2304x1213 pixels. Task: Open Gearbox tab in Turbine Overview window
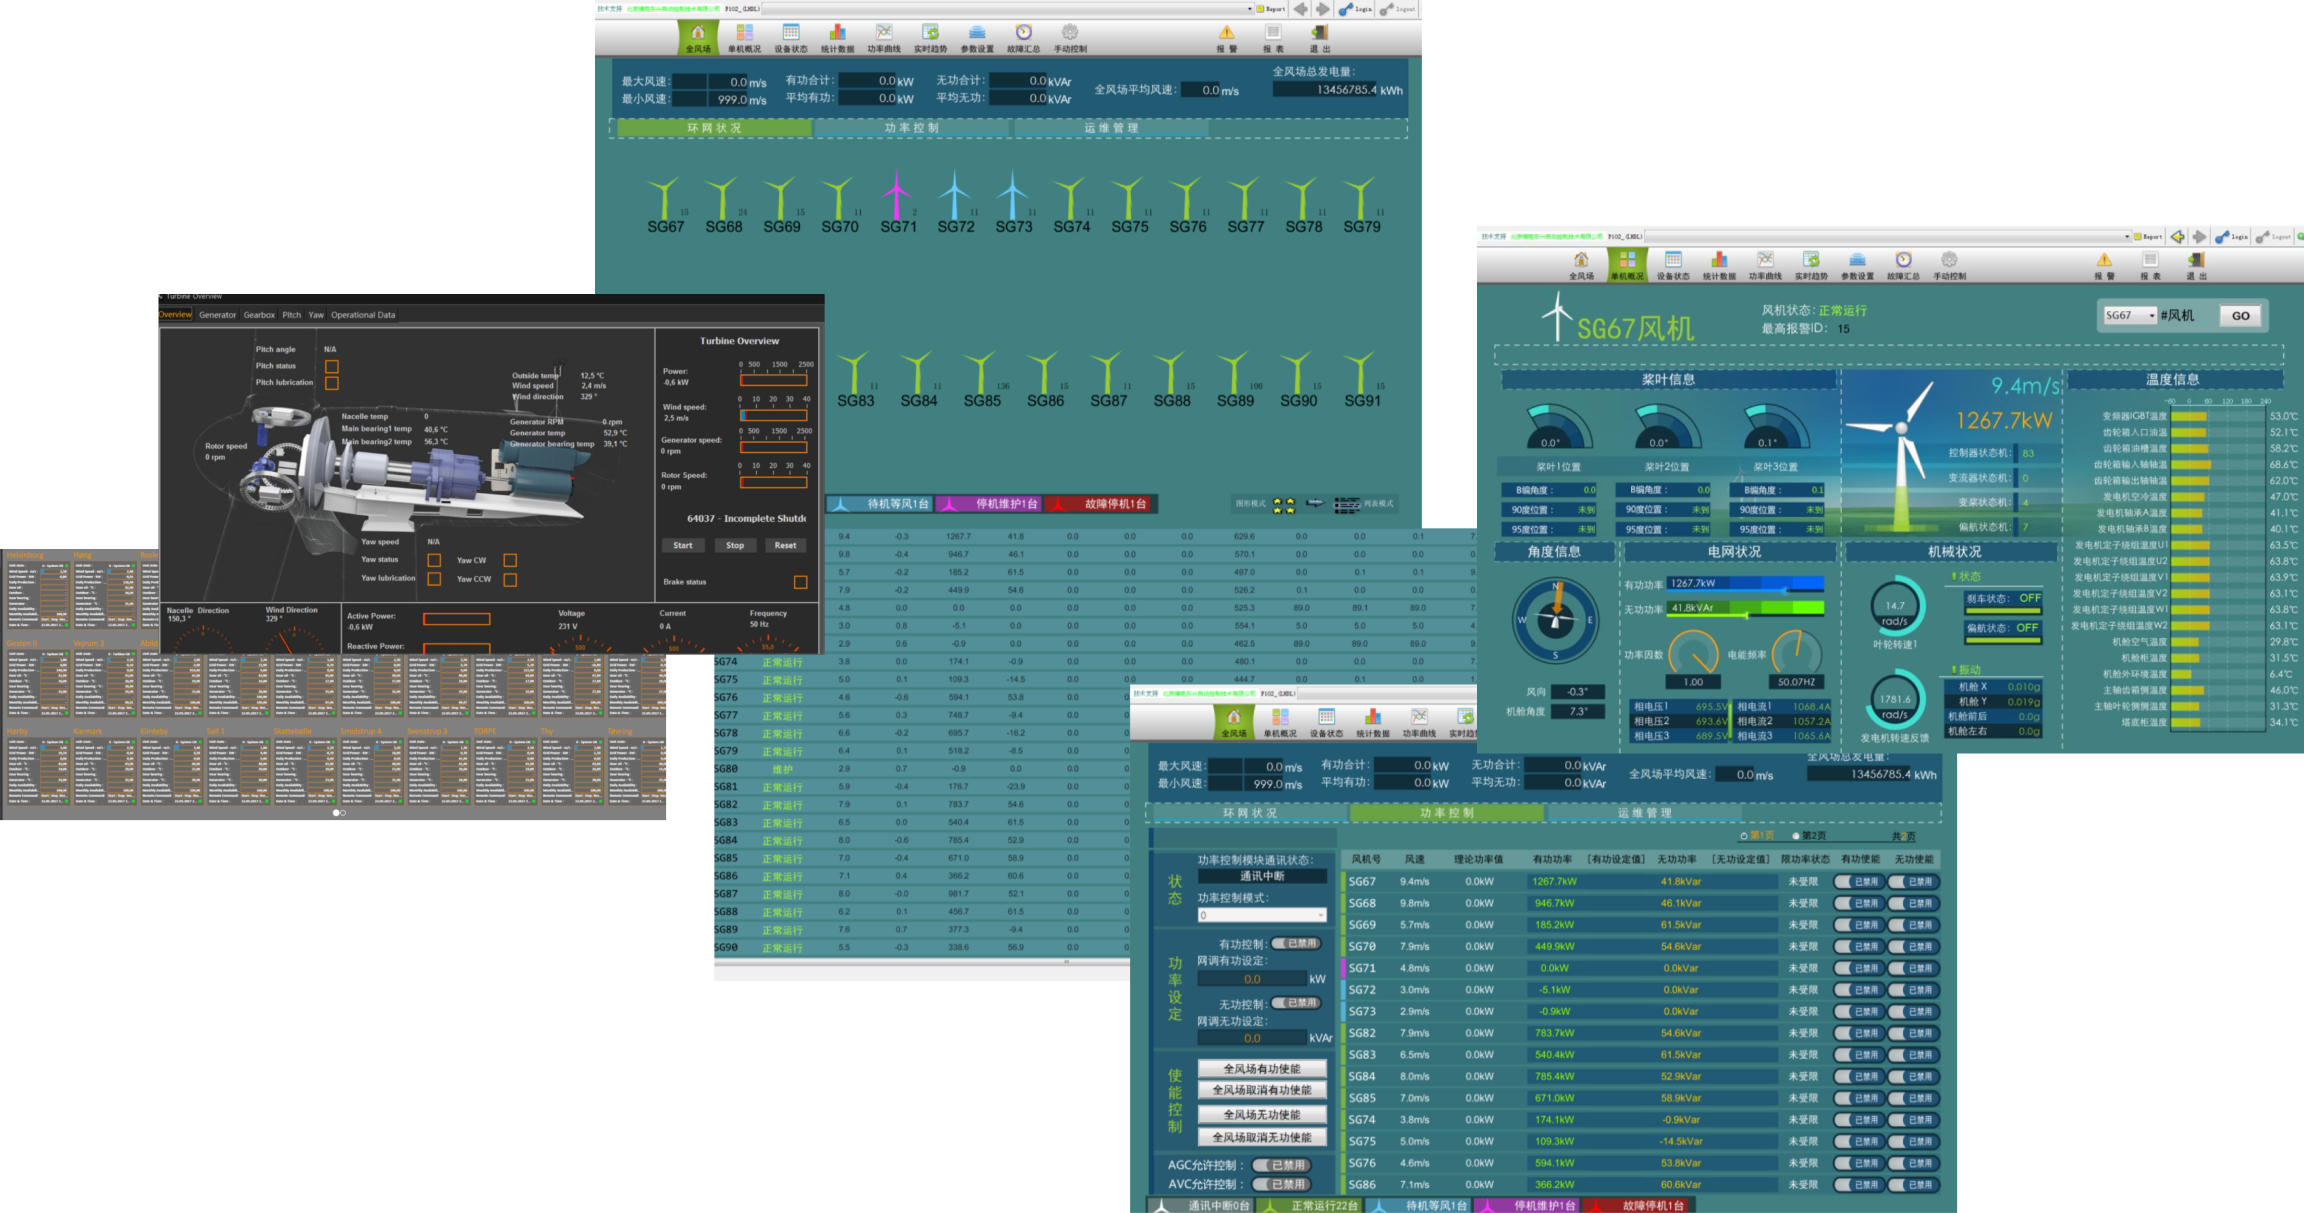259,315
